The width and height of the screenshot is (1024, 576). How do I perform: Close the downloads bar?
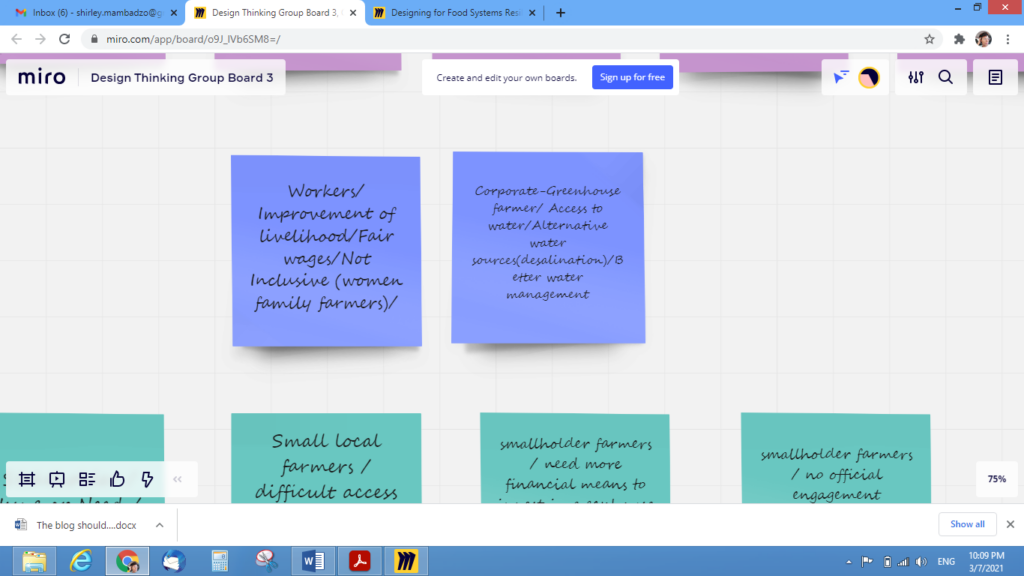(1010, 524)
